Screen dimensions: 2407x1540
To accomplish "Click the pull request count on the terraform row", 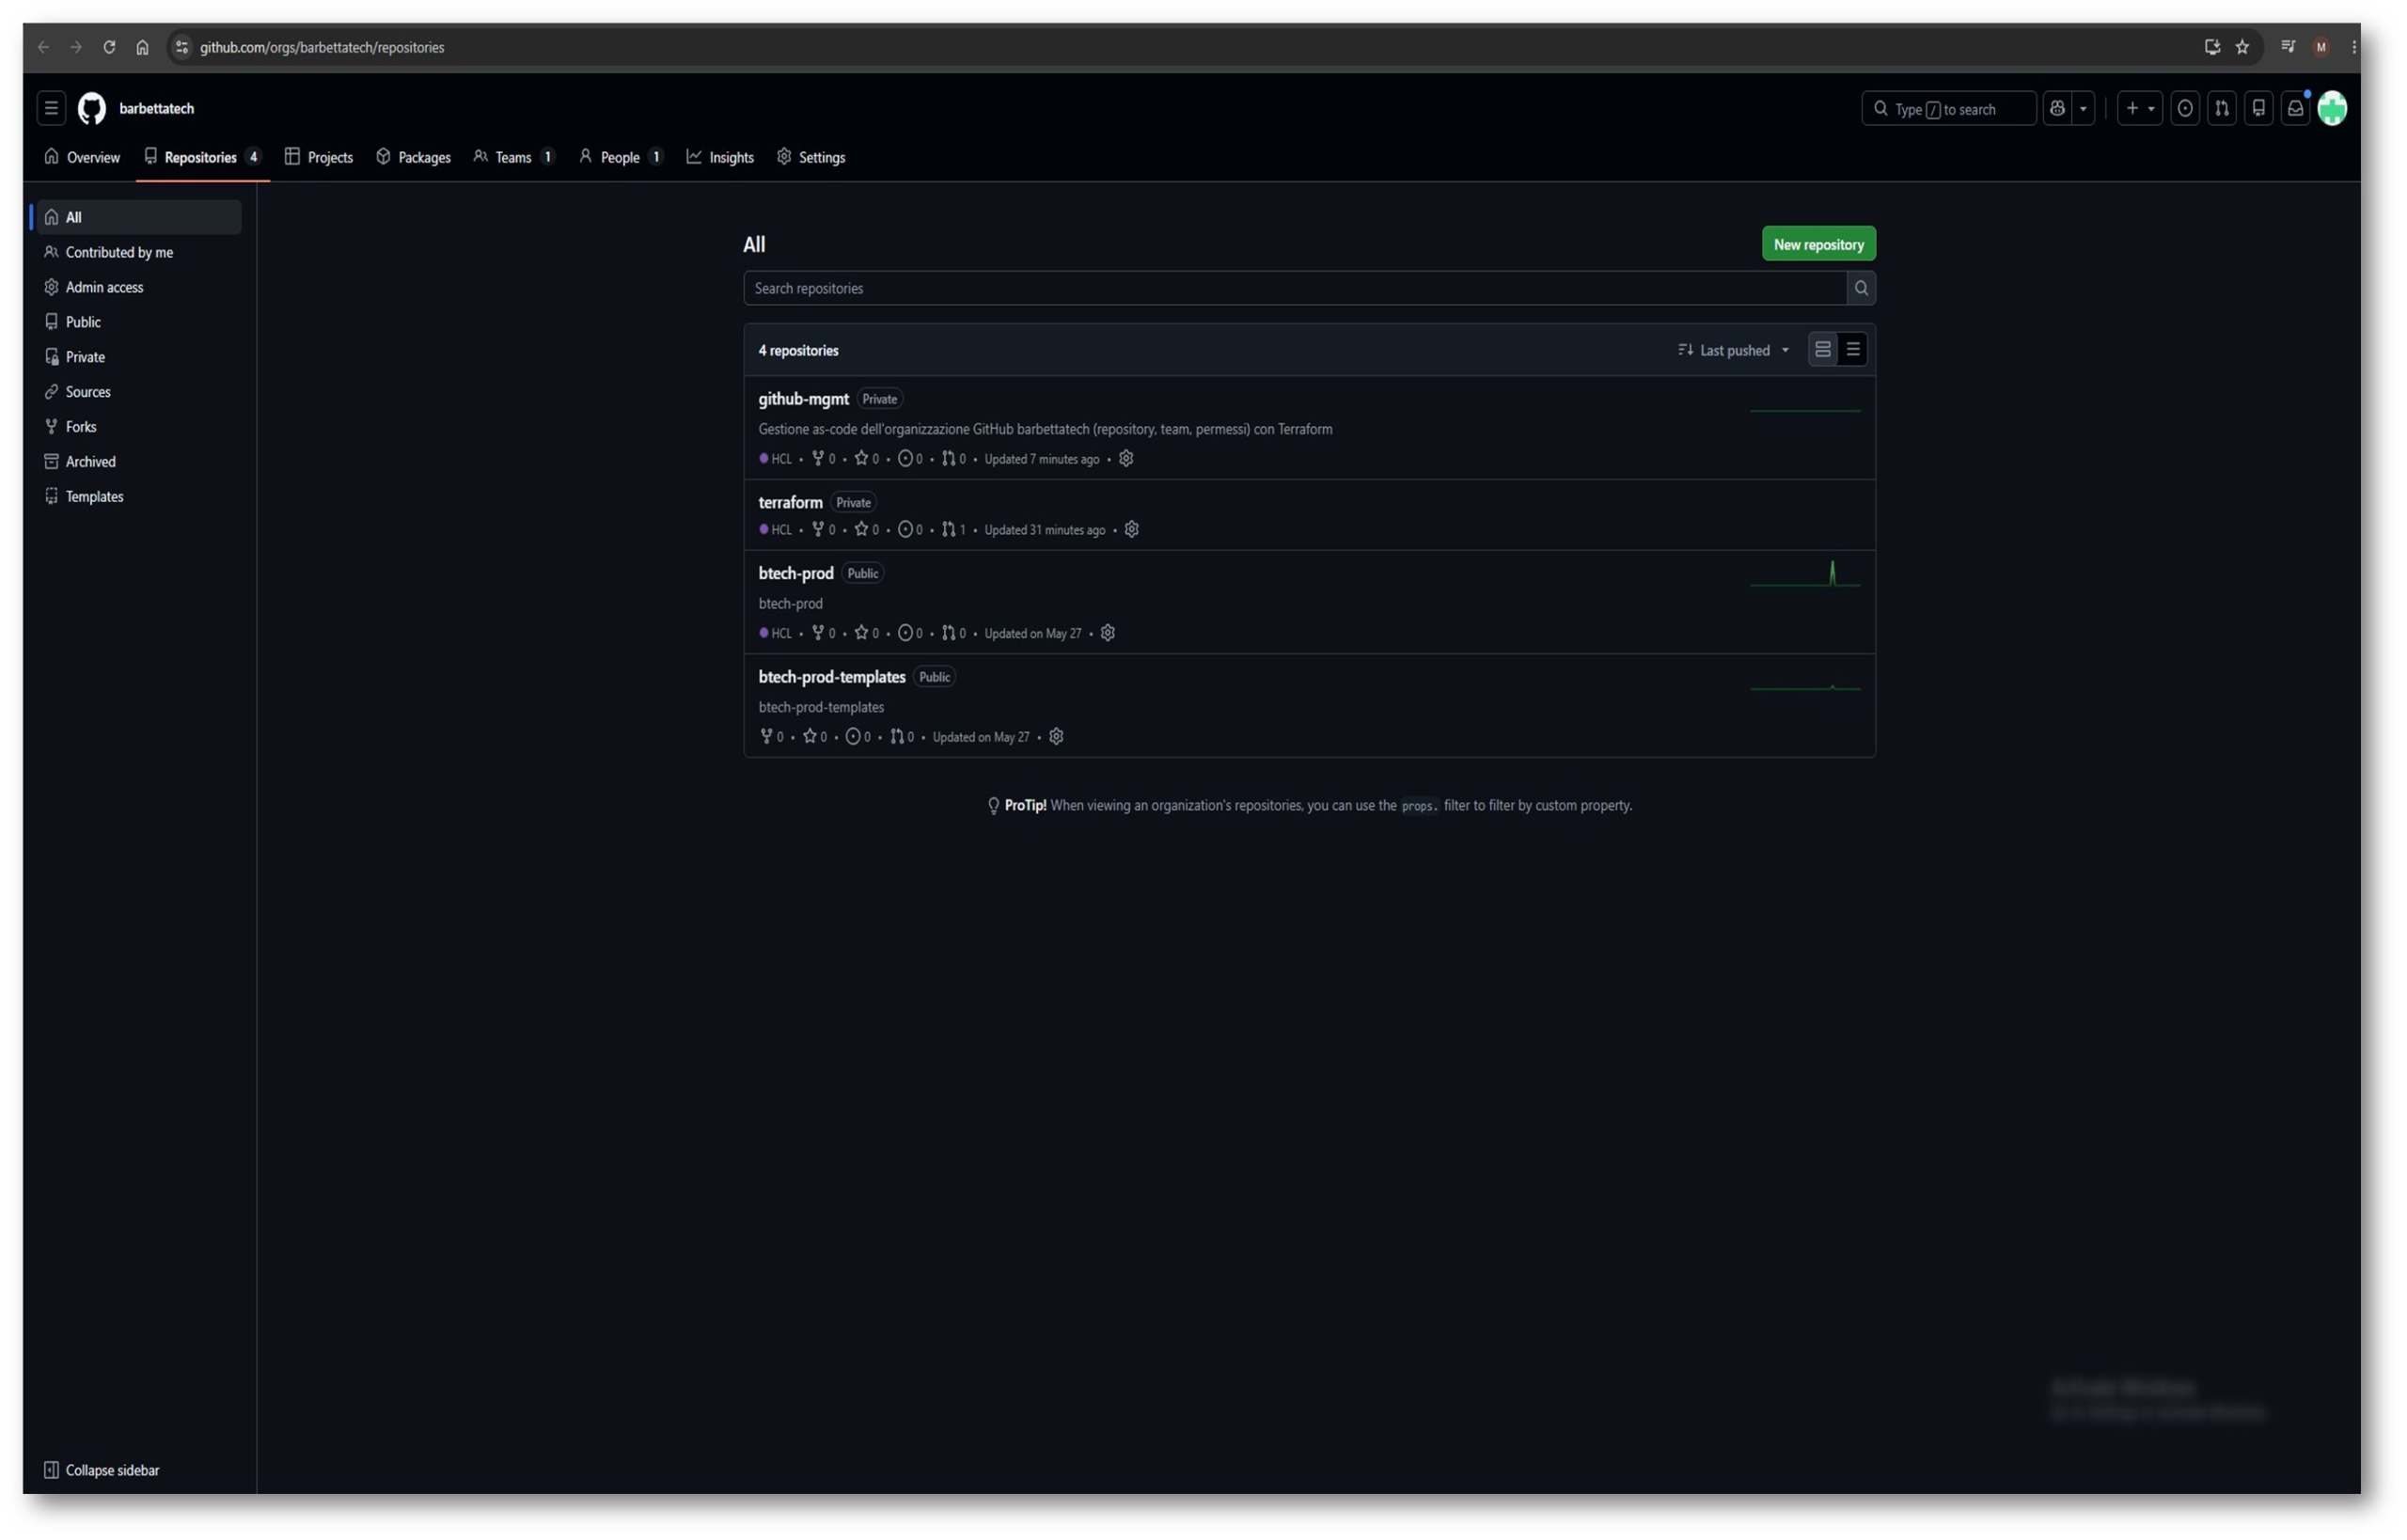I will tap(954, 529).
